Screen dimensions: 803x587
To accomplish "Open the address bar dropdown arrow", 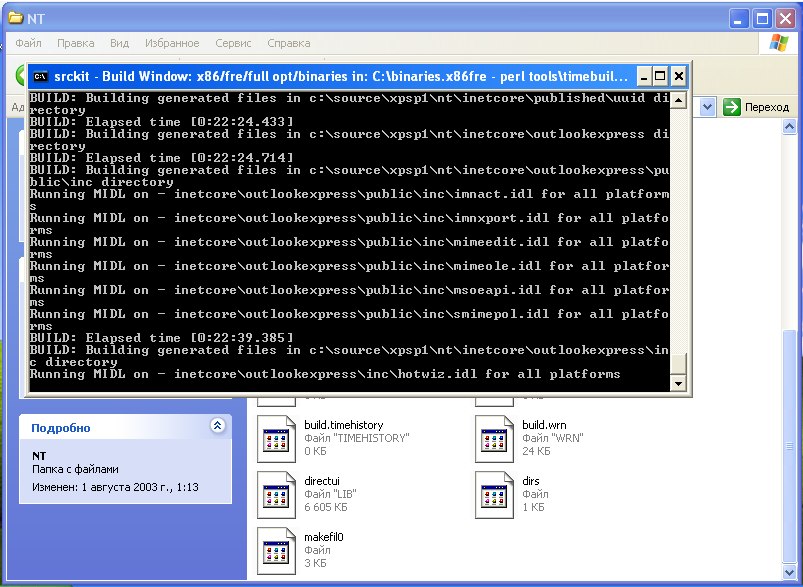I will click(x=707, y=107).
